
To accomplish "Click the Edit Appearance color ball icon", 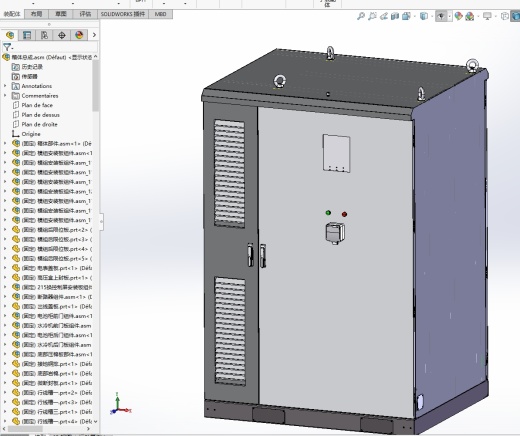I will tap(459, 16).
